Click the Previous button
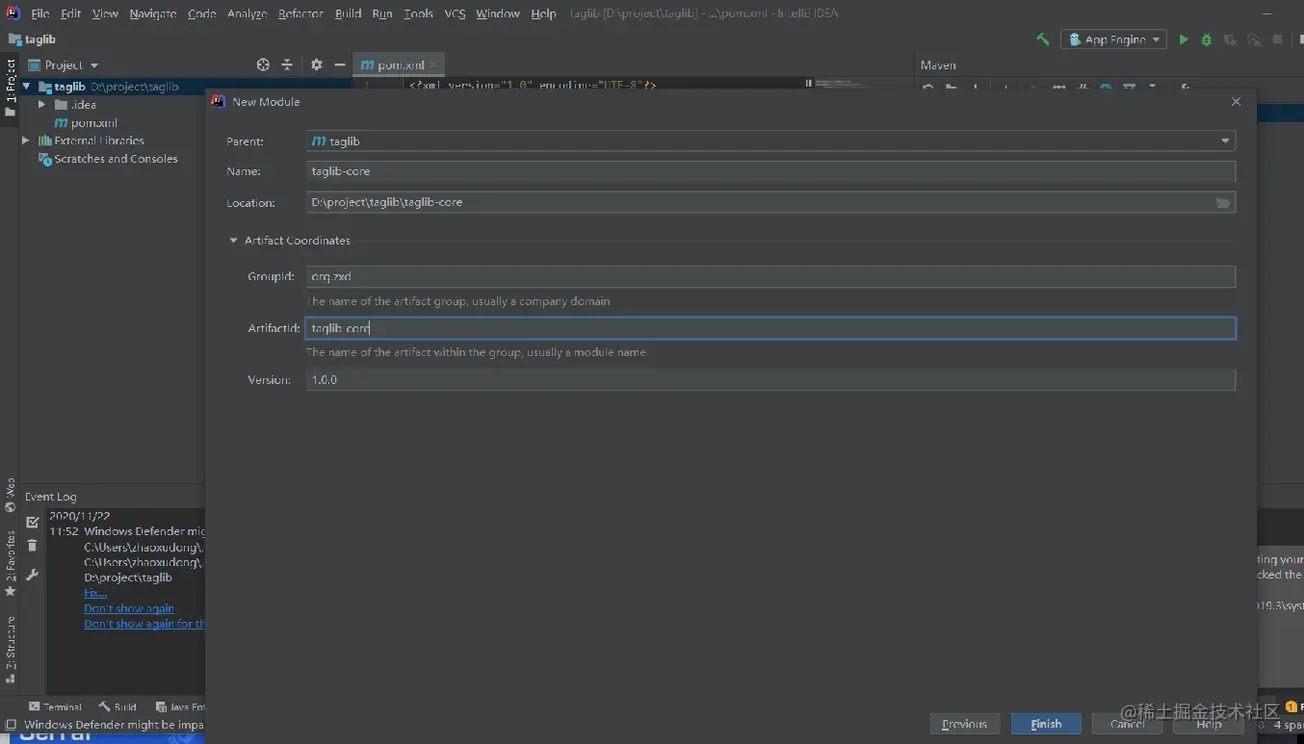The height and width of the screenshot is (744, 1304). 964,724
